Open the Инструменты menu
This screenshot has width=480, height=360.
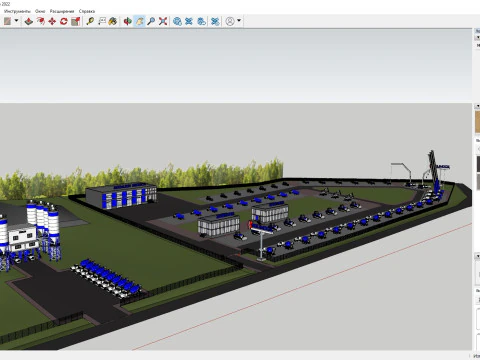pyautogui.click(x=17, y=11)
